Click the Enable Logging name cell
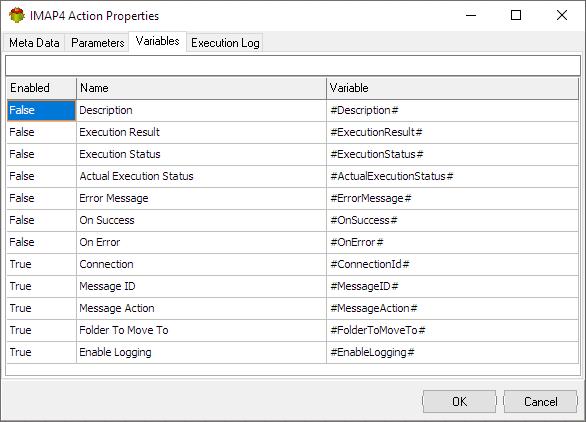The image size is (586, 422). click(x=201, y=352)
